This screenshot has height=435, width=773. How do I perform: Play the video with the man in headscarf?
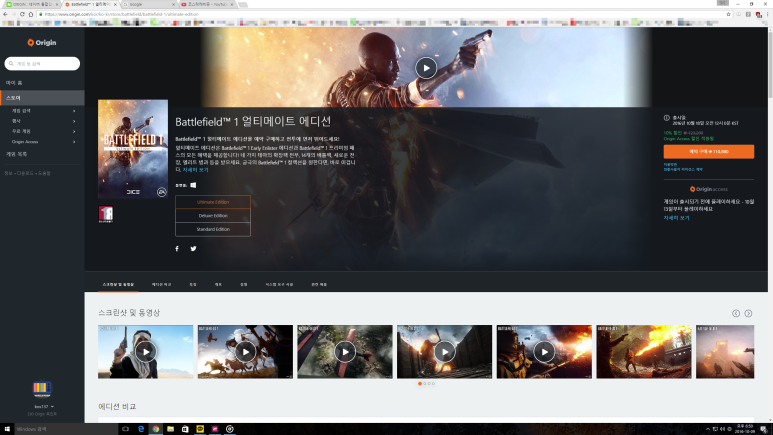click(145, 352)
